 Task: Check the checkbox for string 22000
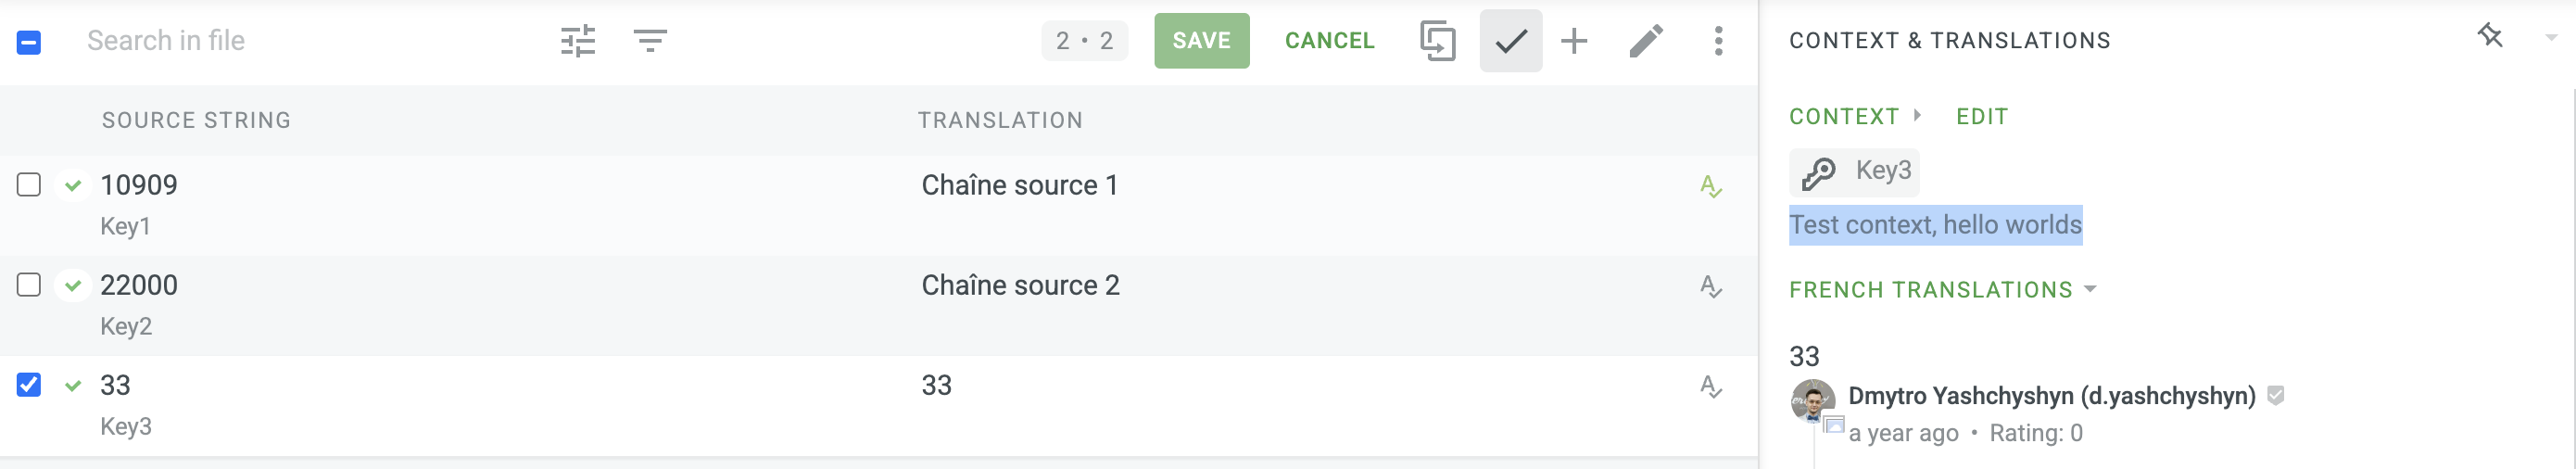click(x=29, y=285)
